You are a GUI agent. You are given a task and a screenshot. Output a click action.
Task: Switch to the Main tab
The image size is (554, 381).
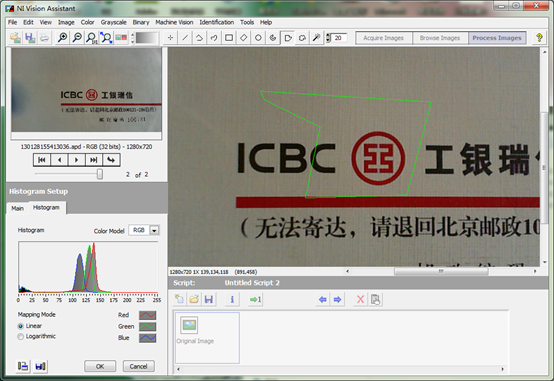17,208
